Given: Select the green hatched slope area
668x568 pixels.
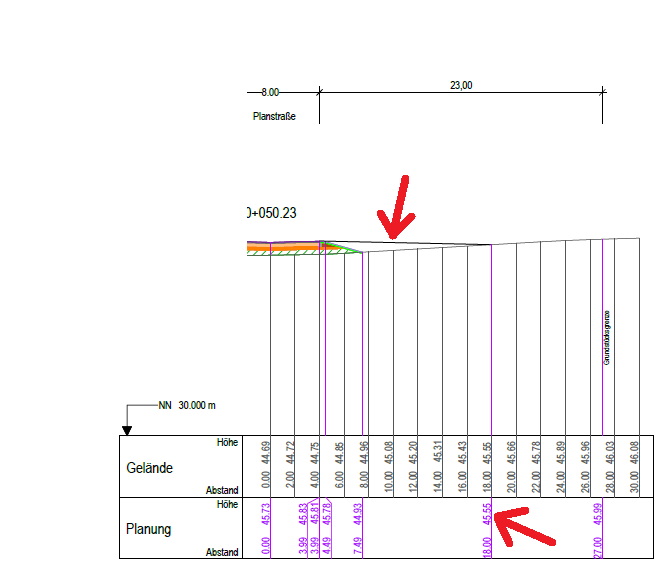Looking at the screenshot, I should (338, 247).
